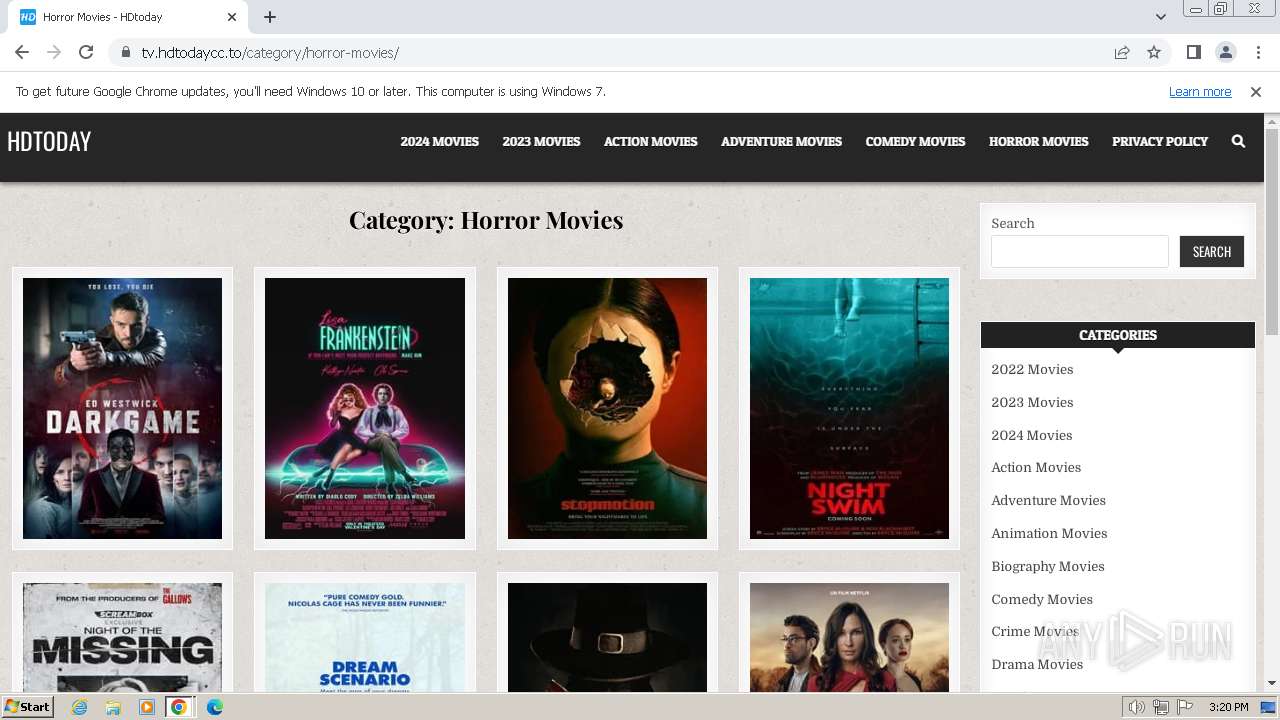Open the Chrome profile avatar
Screen dimensions: 1280x720
1225,52
